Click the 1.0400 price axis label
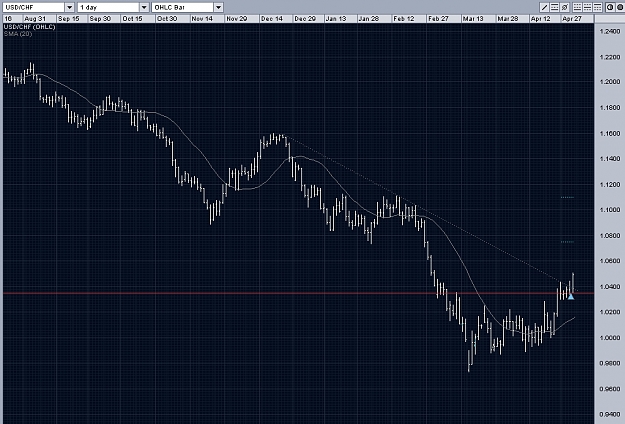 point(610,287)
